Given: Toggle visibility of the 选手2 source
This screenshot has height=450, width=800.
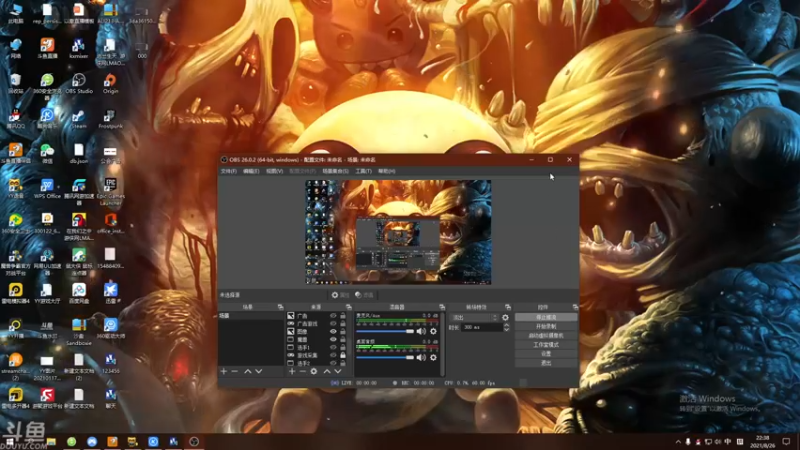Looking at the screenshot, I should tap(333, 363).
